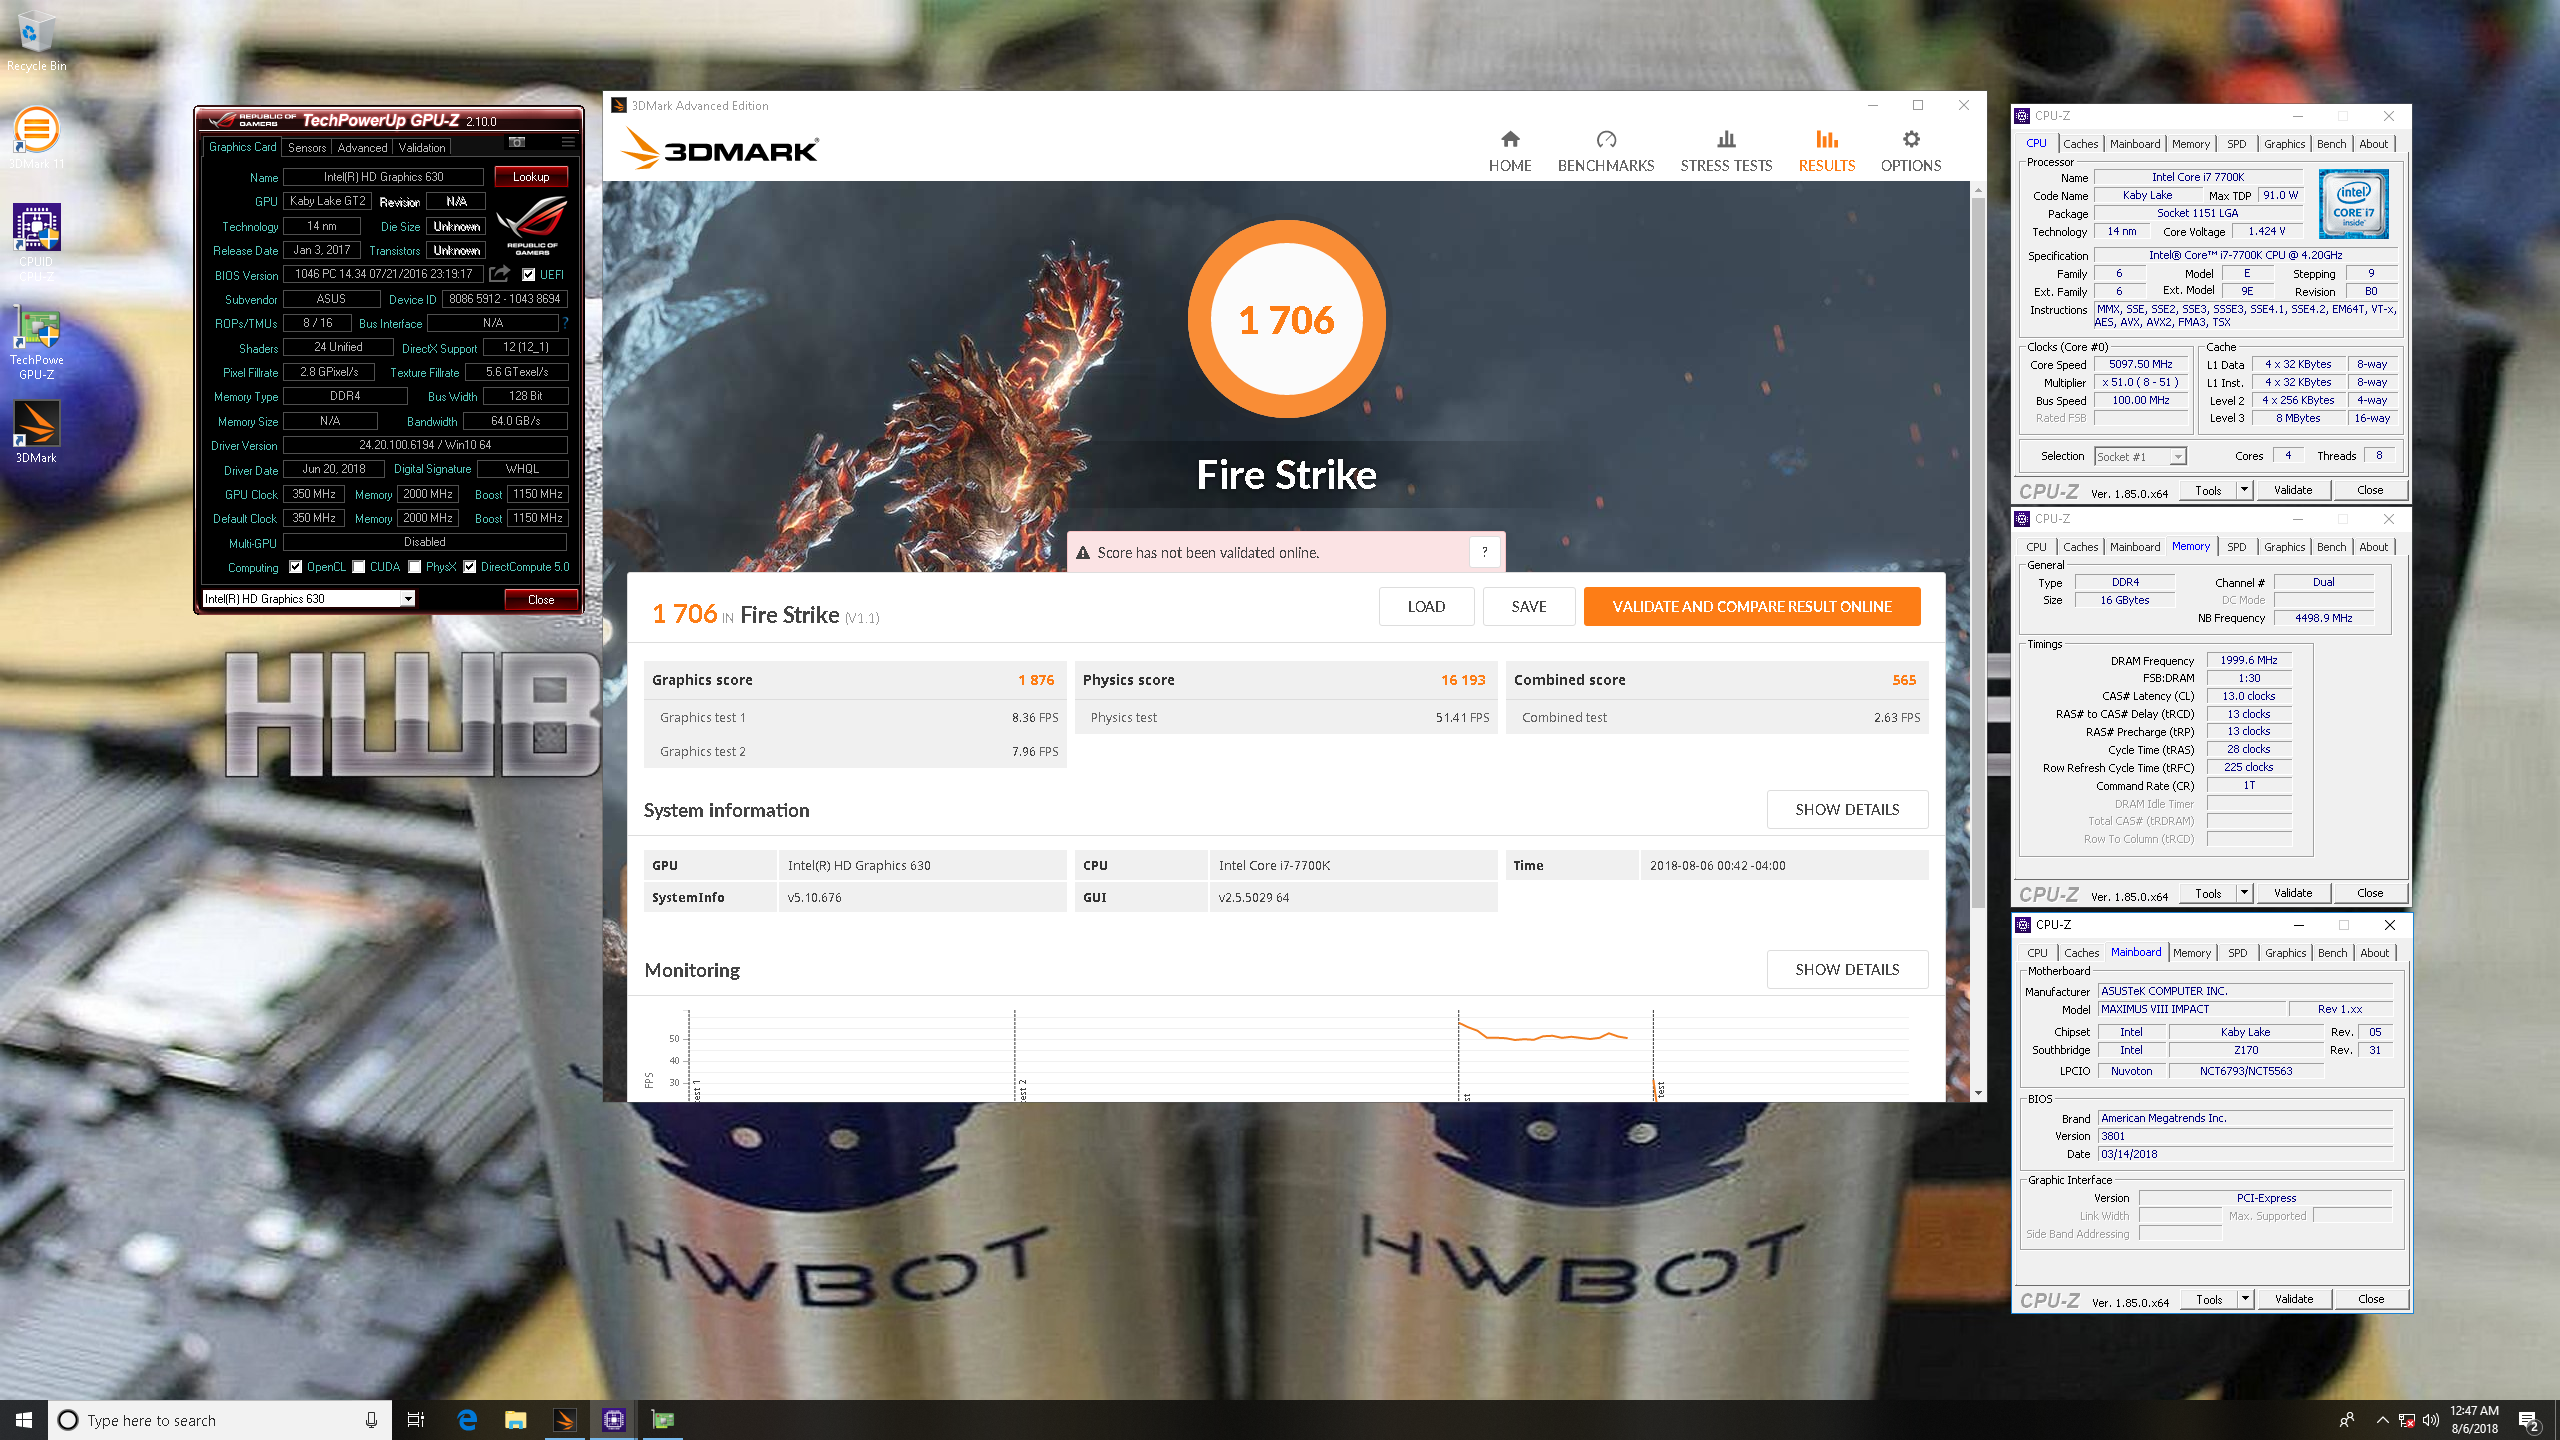The width and height of the screenshot is (2560, 1440).
Task: Take GPU-Z screenshot with camera icon
Action: click(517, 142)
